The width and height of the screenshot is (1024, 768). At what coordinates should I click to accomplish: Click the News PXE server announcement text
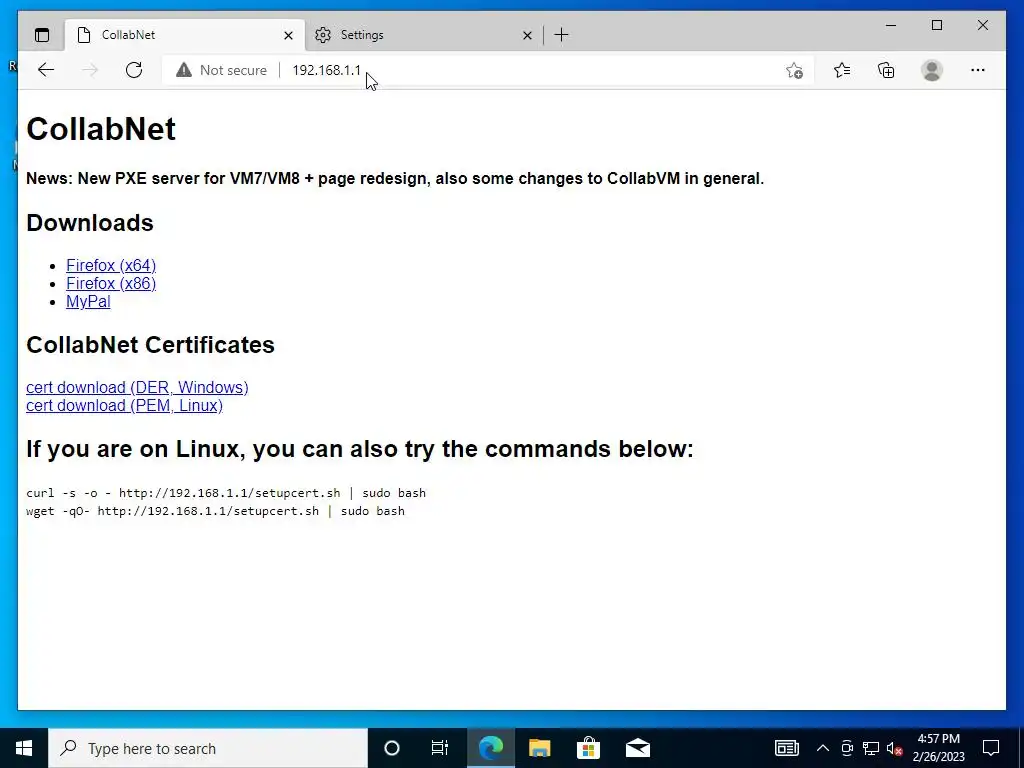click(x=395, y=178)
